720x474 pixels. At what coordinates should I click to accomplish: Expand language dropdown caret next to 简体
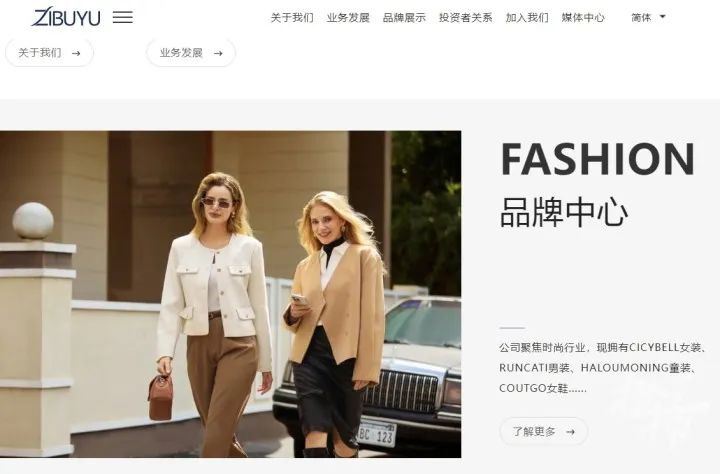coord(663,17)
